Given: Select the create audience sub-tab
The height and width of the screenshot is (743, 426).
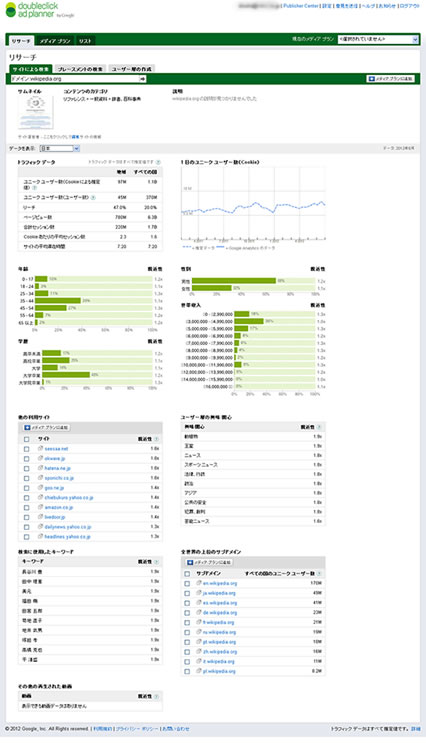Looking at the screenshot, I should [x=131, y=69].
